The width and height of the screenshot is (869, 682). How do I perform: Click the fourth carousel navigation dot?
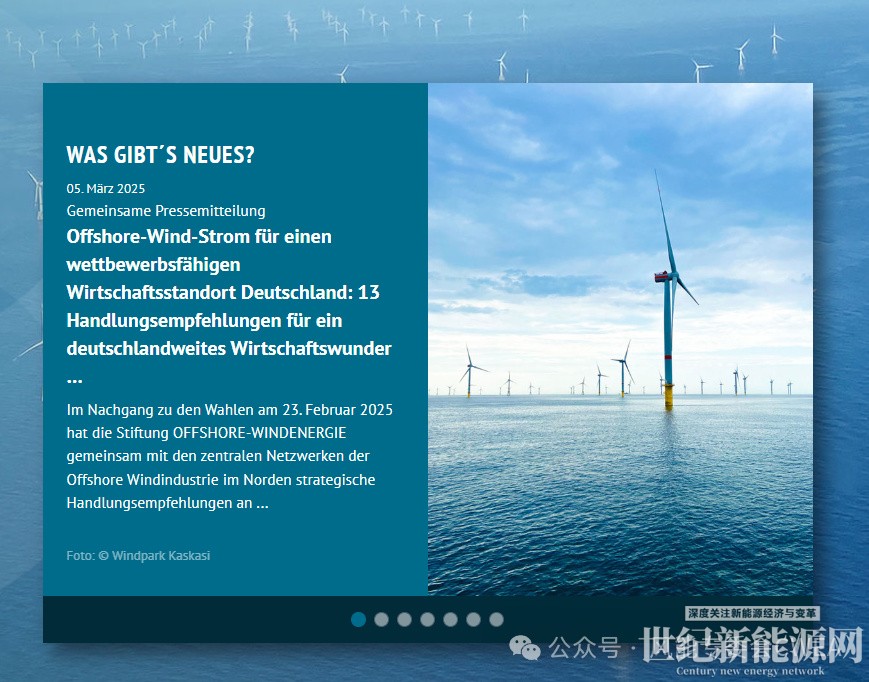[427, 620]
